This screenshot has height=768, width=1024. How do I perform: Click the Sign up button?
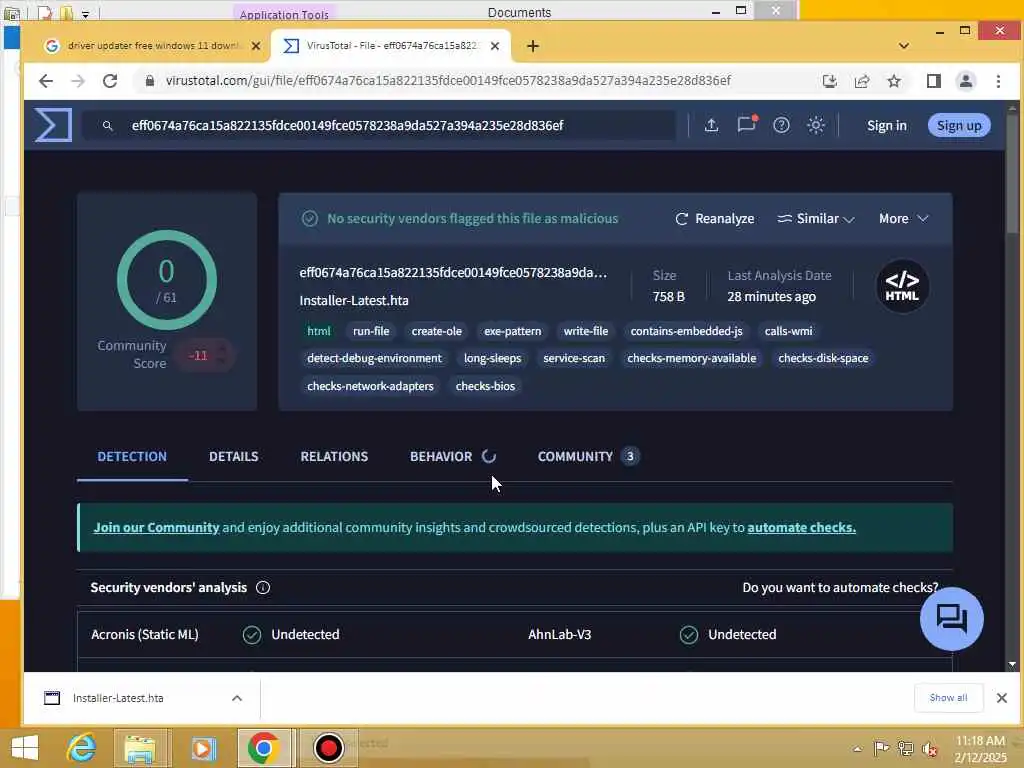(959, 125)
